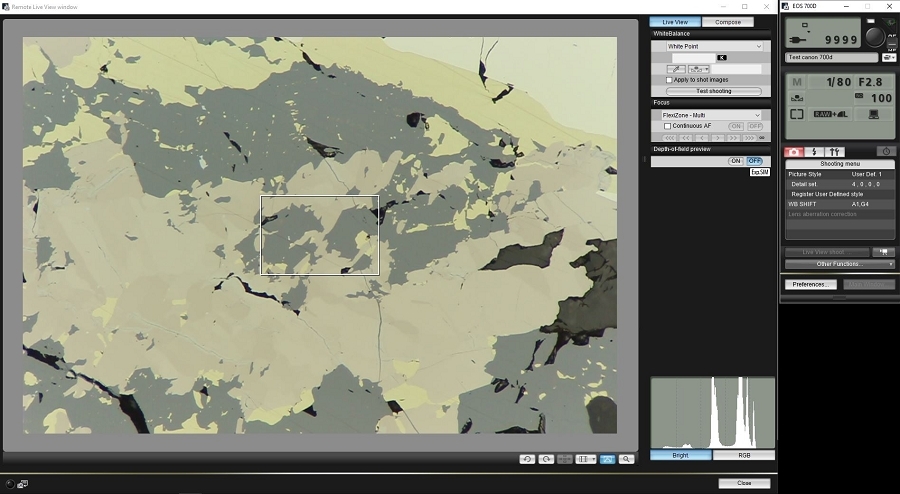Rotate the live view image right

(546, 458)
